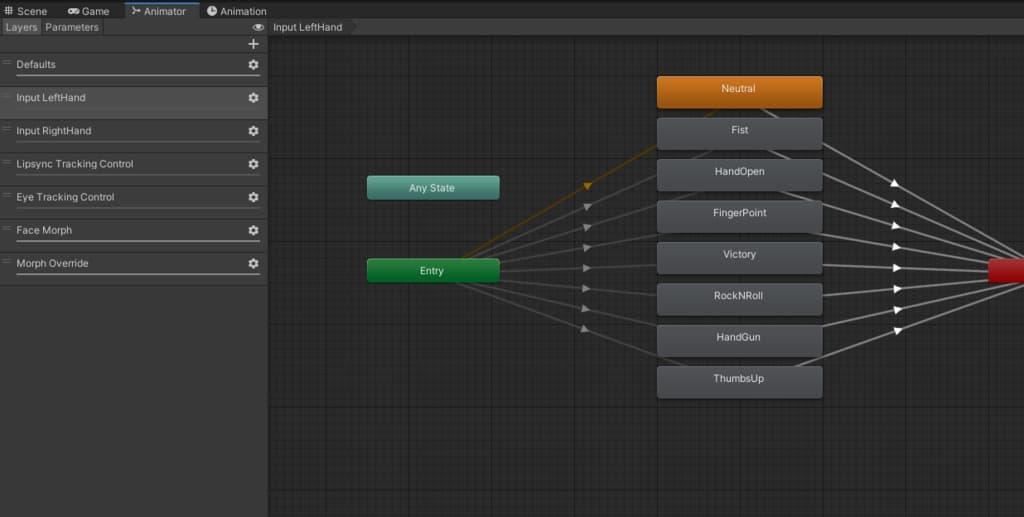Switch to the Scene tab

click(25, 11)
